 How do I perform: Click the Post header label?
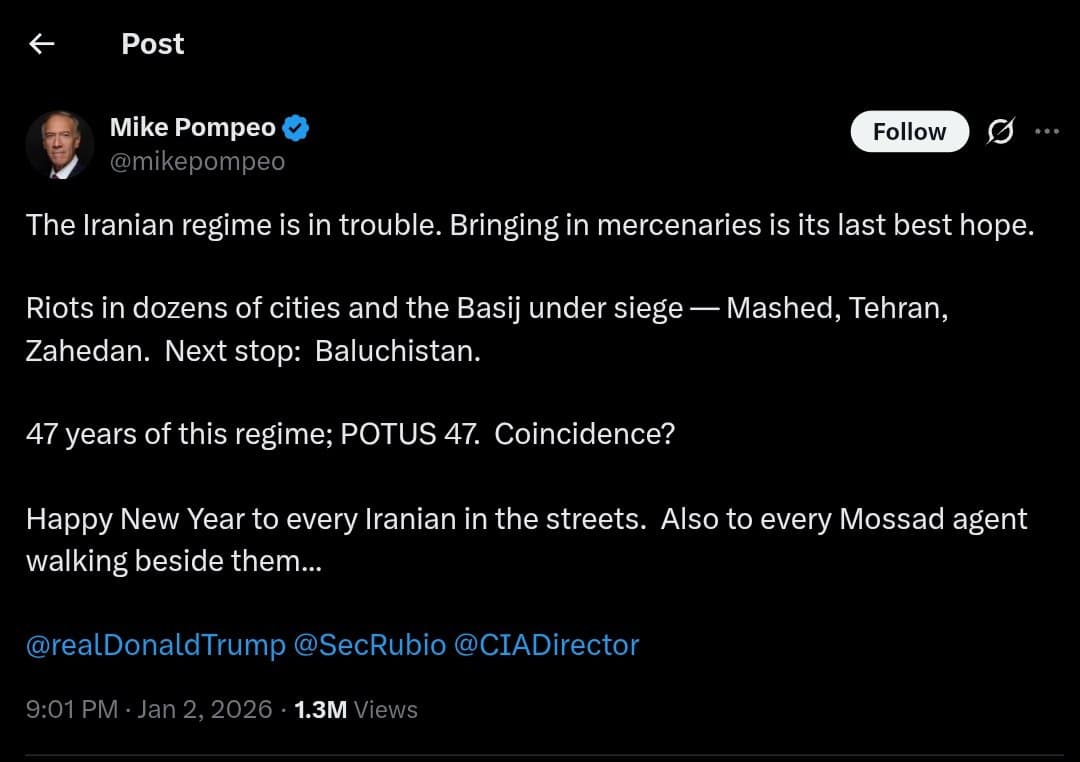(x=152, y=43)
